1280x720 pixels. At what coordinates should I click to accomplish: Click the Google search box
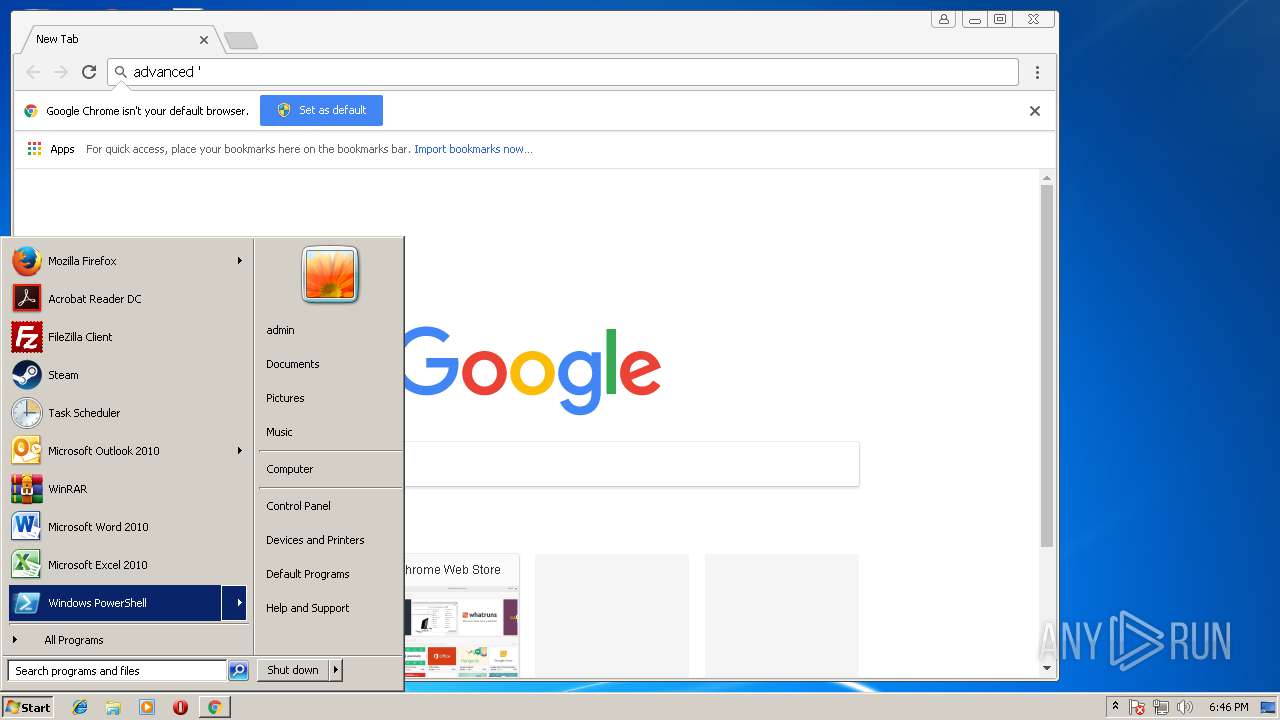[x=630, y=464]
